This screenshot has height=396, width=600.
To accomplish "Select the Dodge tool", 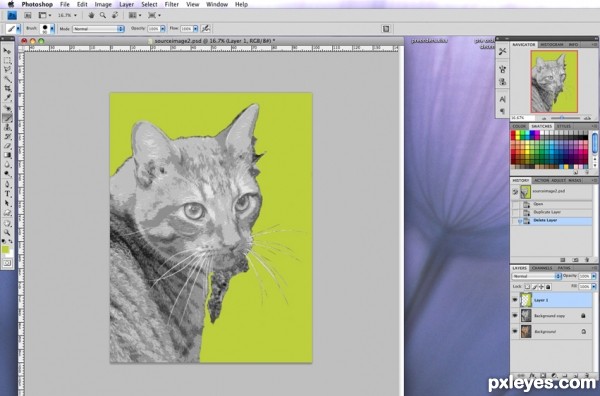I will 7,174.
